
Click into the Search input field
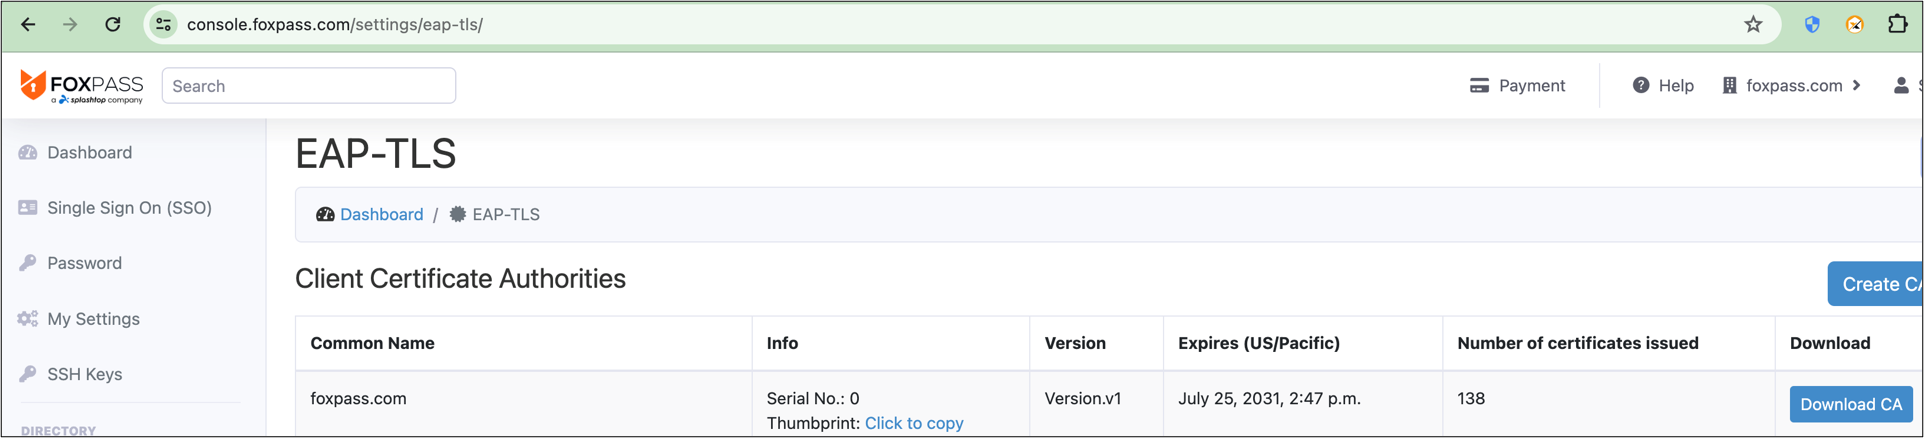coord(308,86)
